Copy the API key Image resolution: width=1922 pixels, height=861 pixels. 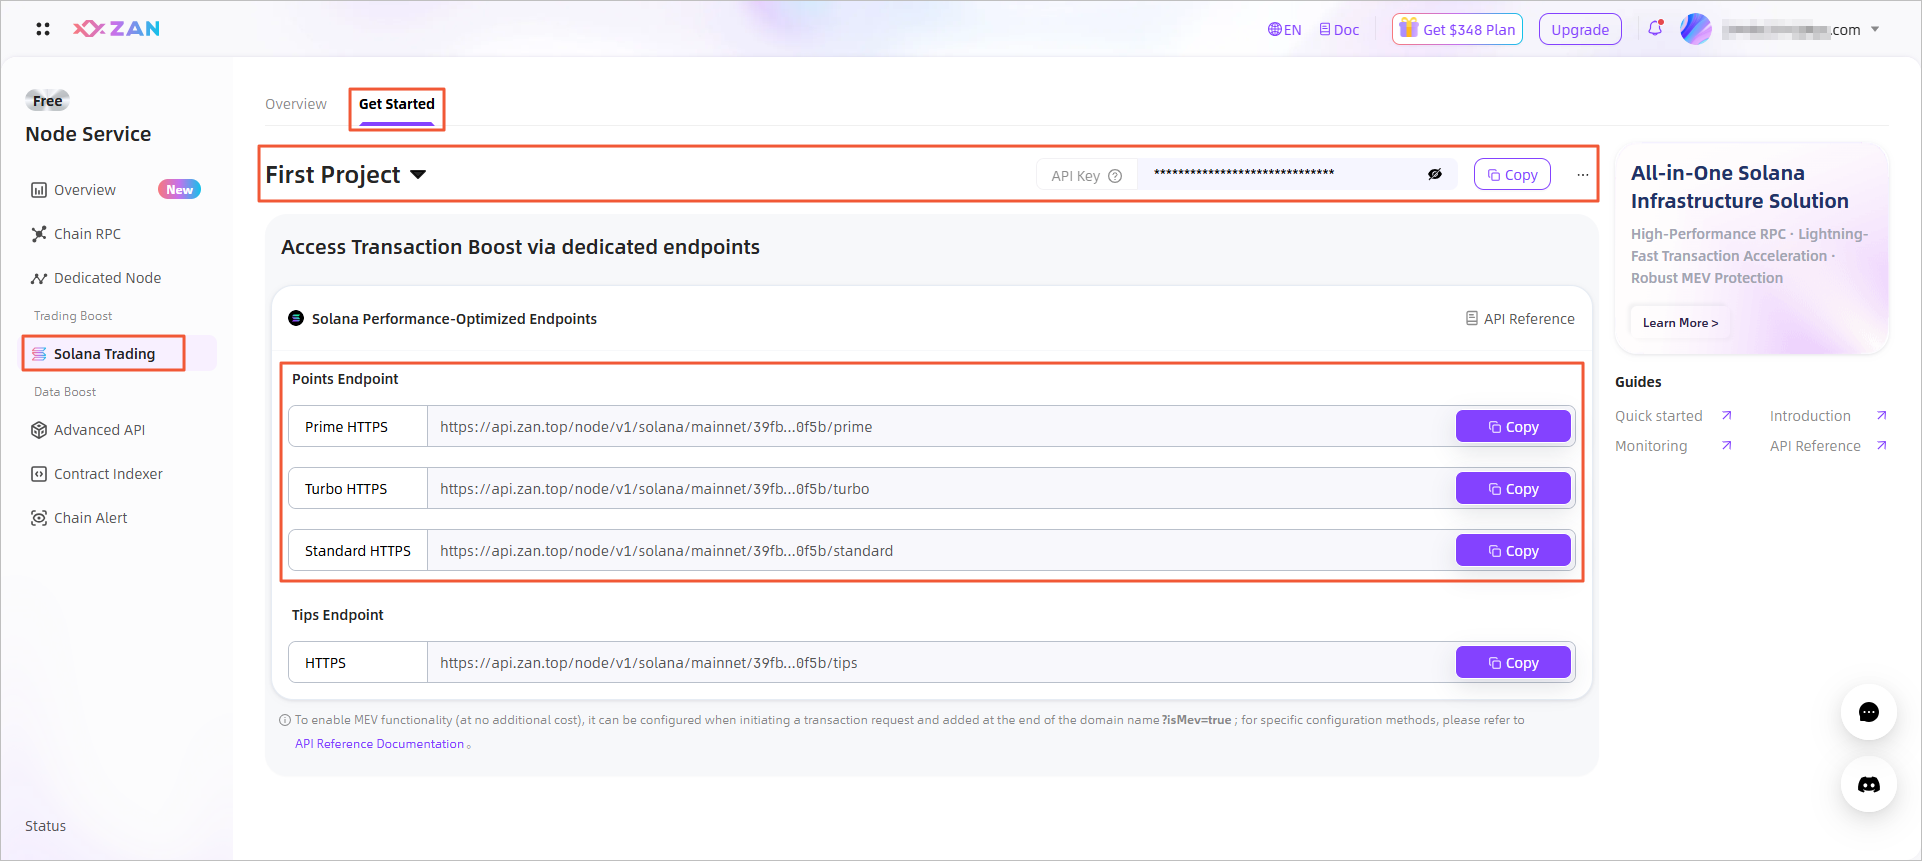coord(1512,174)
